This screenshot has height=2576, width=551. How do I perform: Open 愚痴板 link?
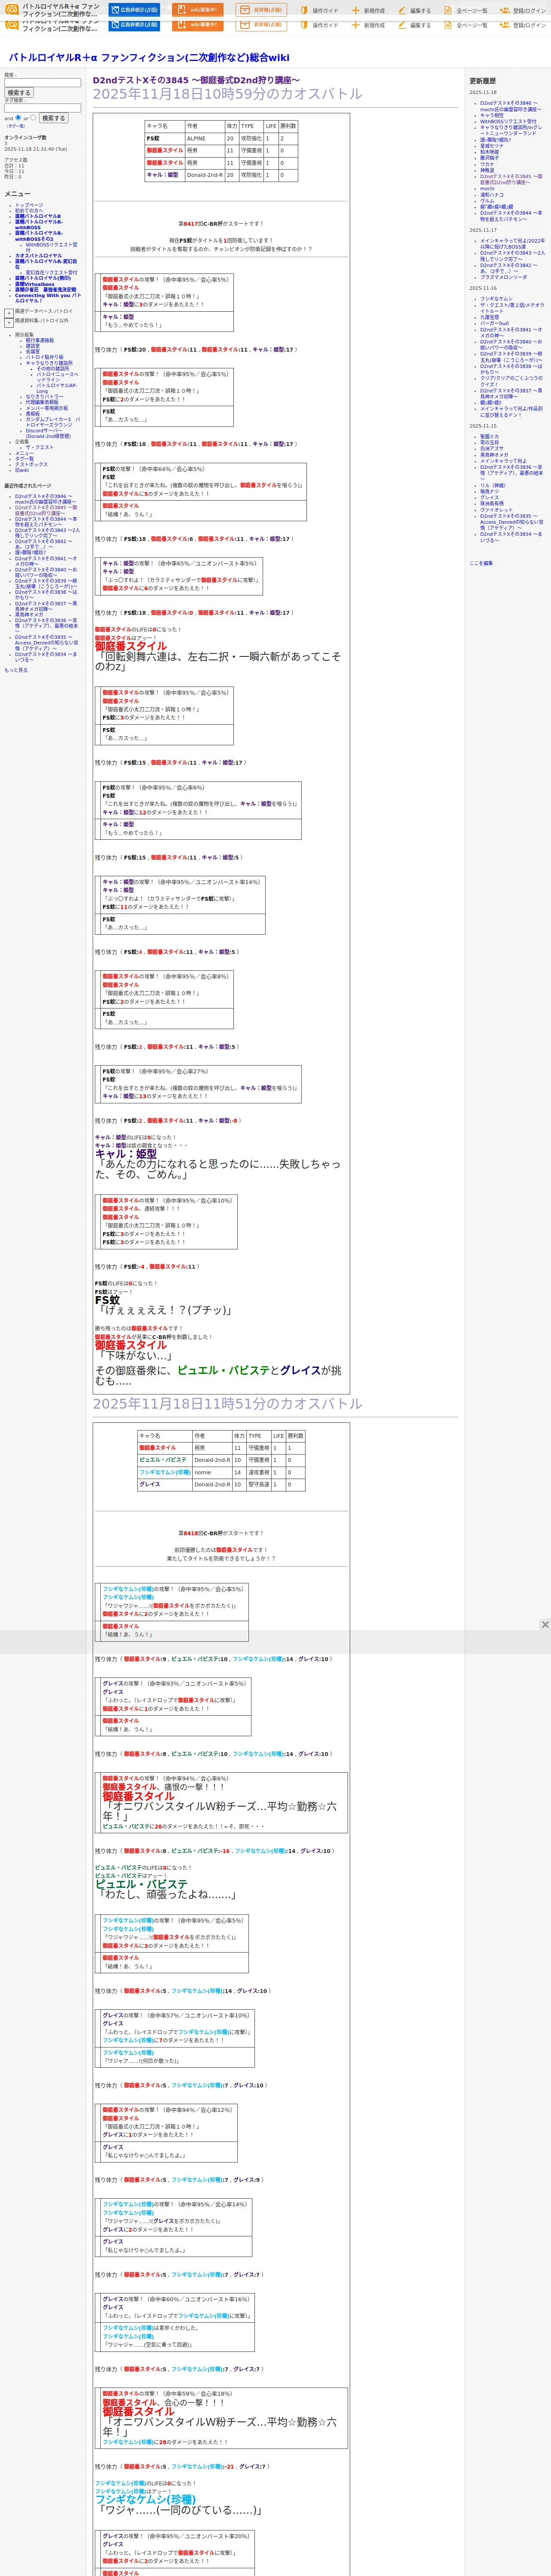pyautogui.click(x=33, y=414)
